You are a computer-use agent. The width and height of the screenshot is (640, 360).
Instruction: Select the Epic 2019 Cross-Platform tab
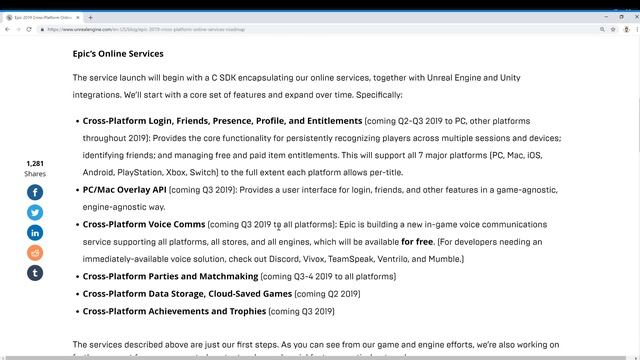tap(42, 18)
